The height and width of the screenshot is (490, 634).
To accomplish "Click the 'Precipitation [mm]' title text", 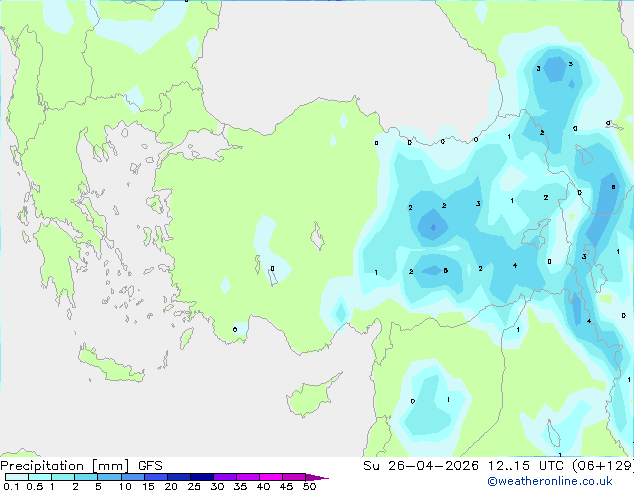I will coord(65,466).
